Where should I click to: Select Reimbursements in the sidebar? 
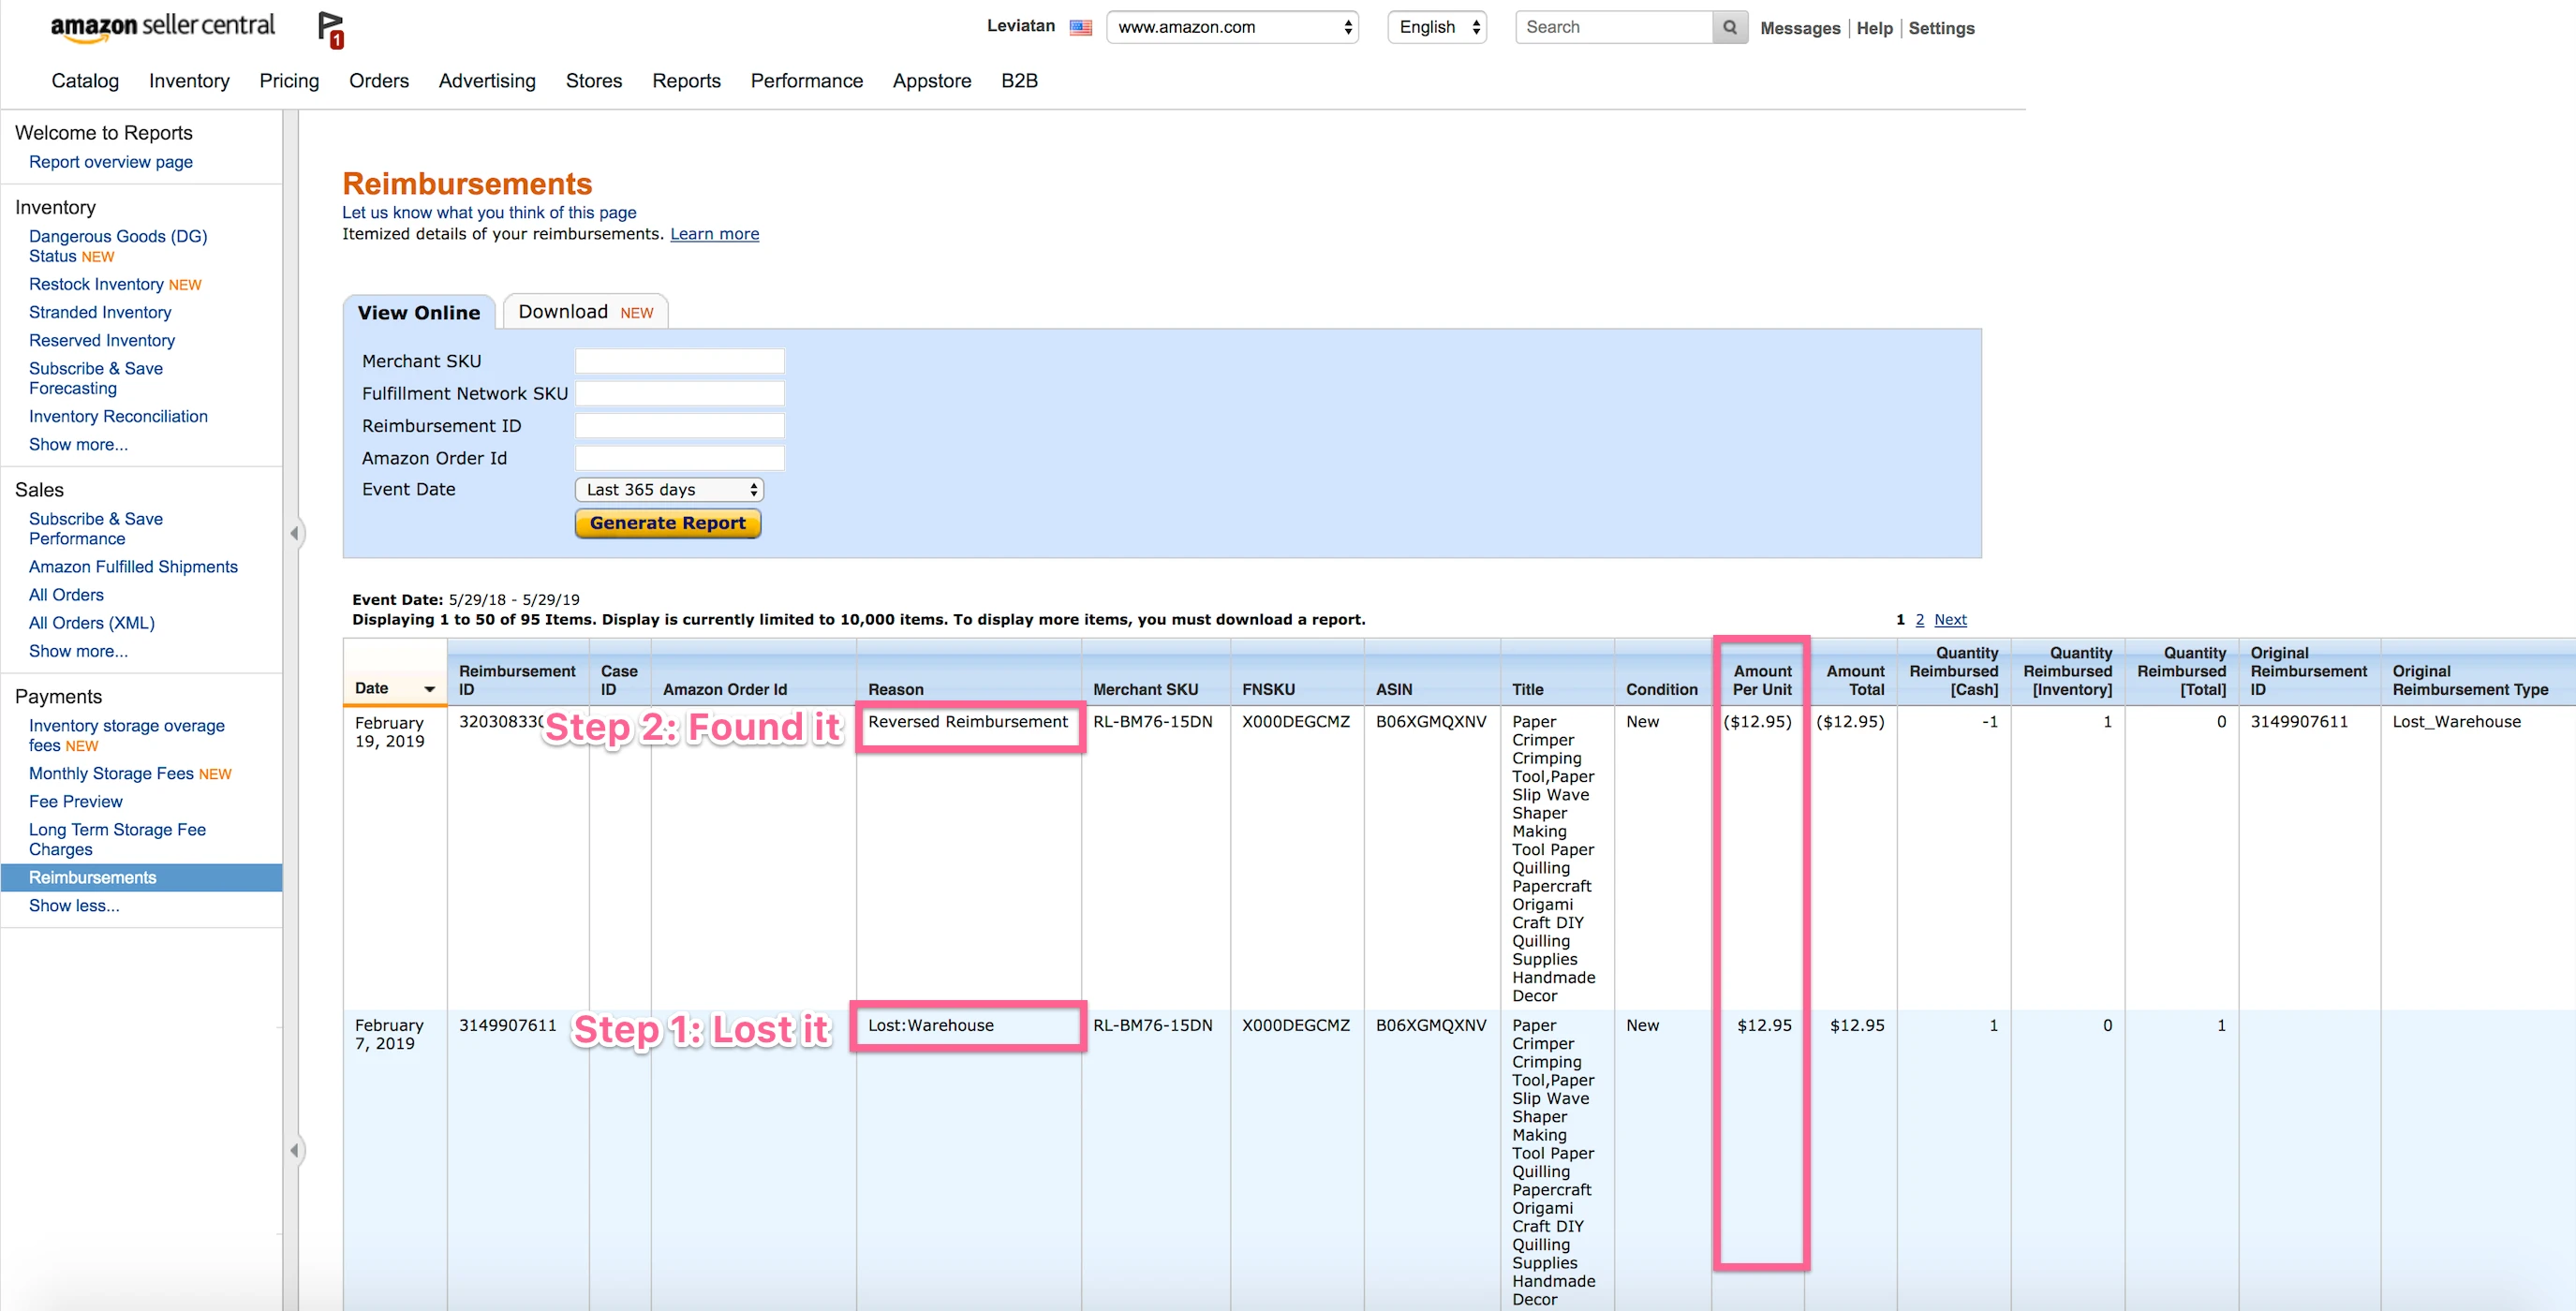(141, 877)
